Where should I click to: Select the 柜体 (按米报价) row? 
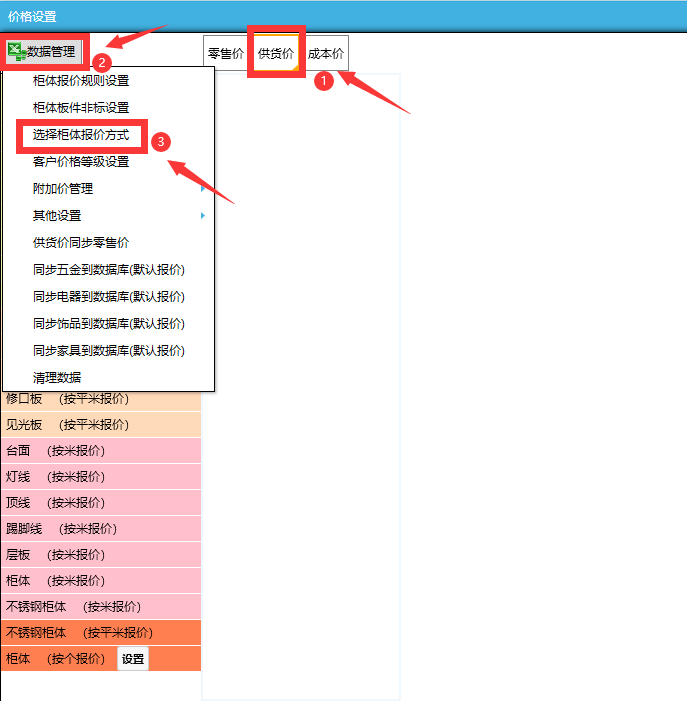pyautogui.click(x=101, y=580)
